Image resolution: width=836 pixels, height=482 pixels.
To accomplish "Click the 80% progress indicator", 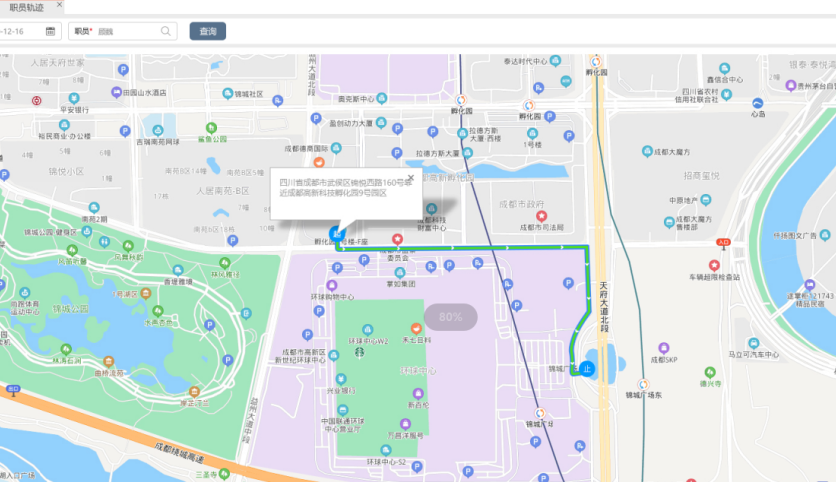I will [450, 317].
